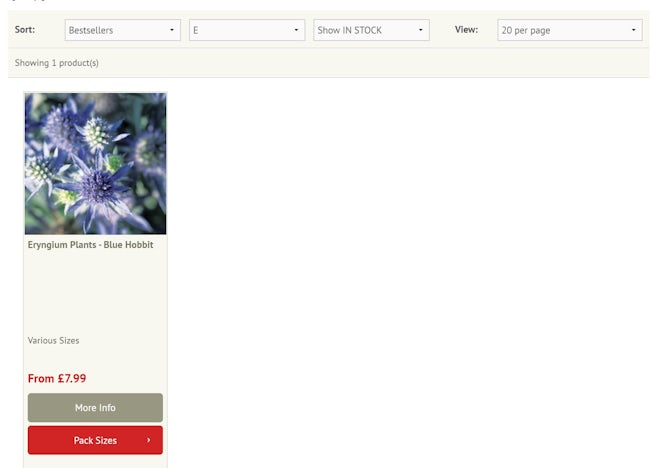This screenshot has width=652, height=468.
Task: Click the Various Sizes text
Action: pyautogui.click(x=53, y=341)
